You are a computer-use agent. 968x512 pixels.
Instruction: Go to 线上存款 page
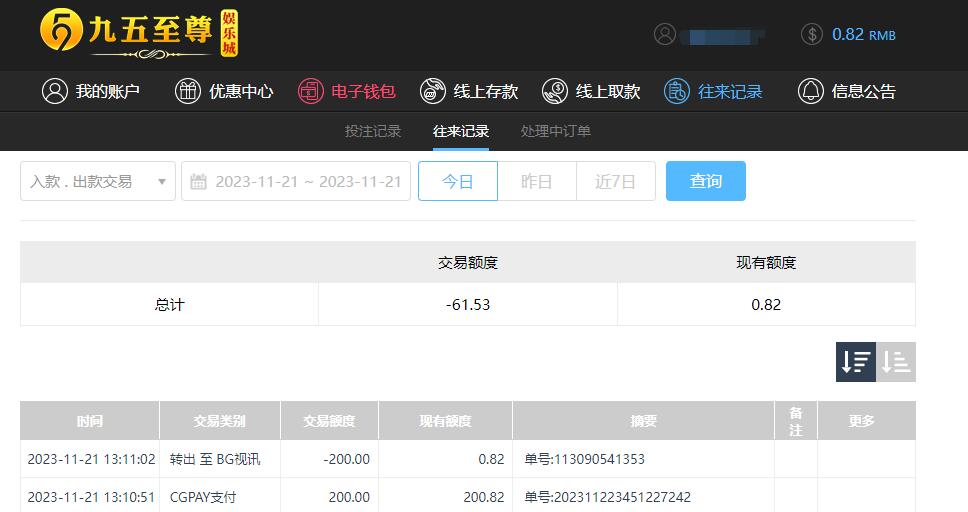(469, 91)
